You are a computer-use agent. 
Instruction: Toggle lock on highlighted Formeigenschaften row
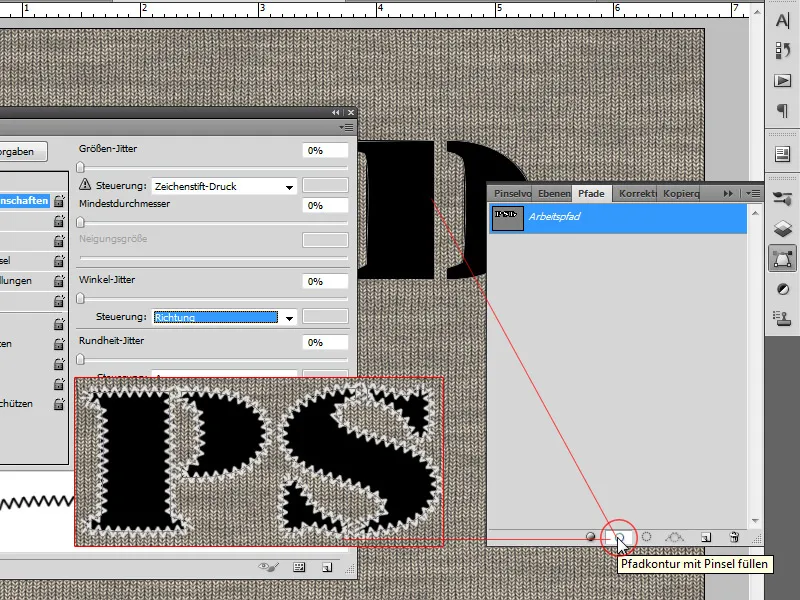(59, 201)
